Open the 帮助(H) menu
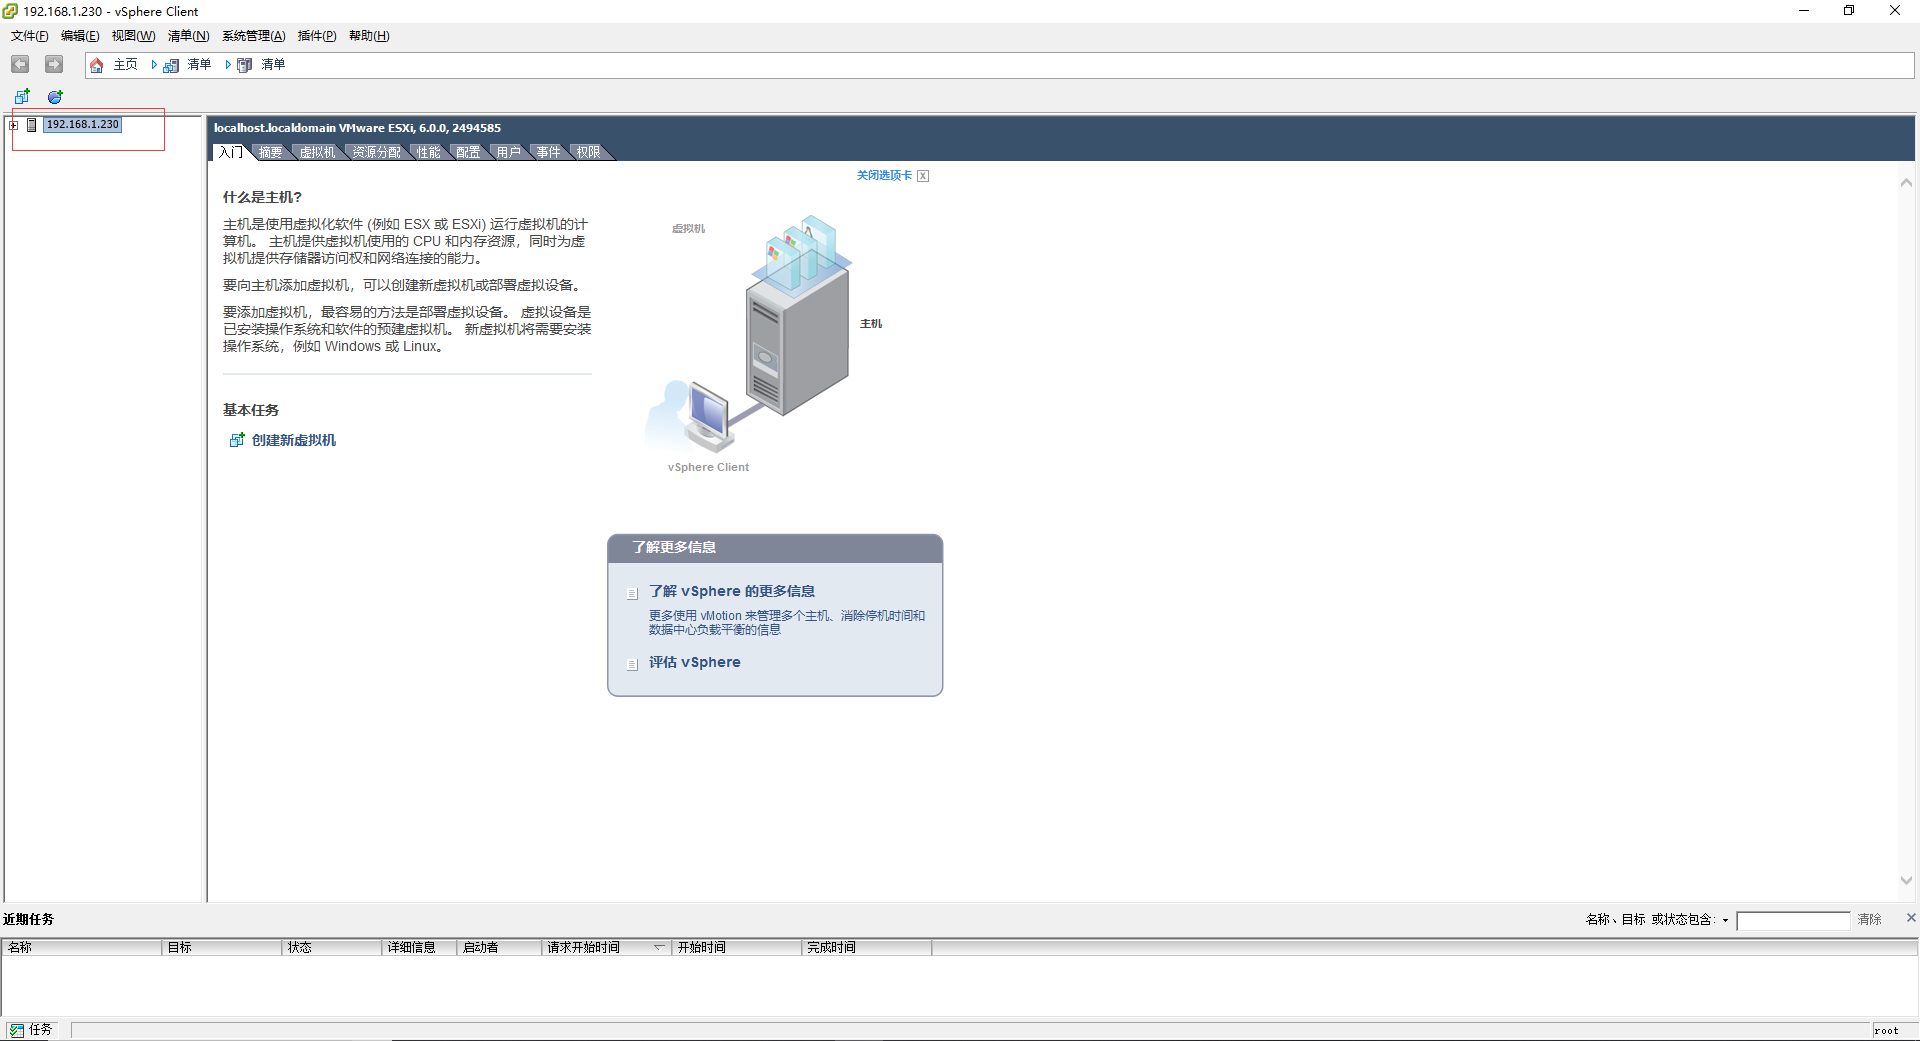This screenshot has width=1920, height=1041. [369, 36]
